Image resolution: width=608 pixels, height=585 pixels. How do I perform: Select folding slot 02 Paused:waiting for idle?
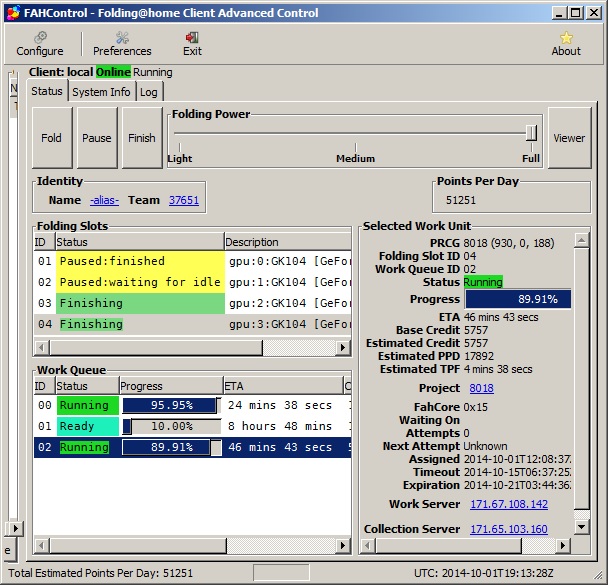[193, 282]
